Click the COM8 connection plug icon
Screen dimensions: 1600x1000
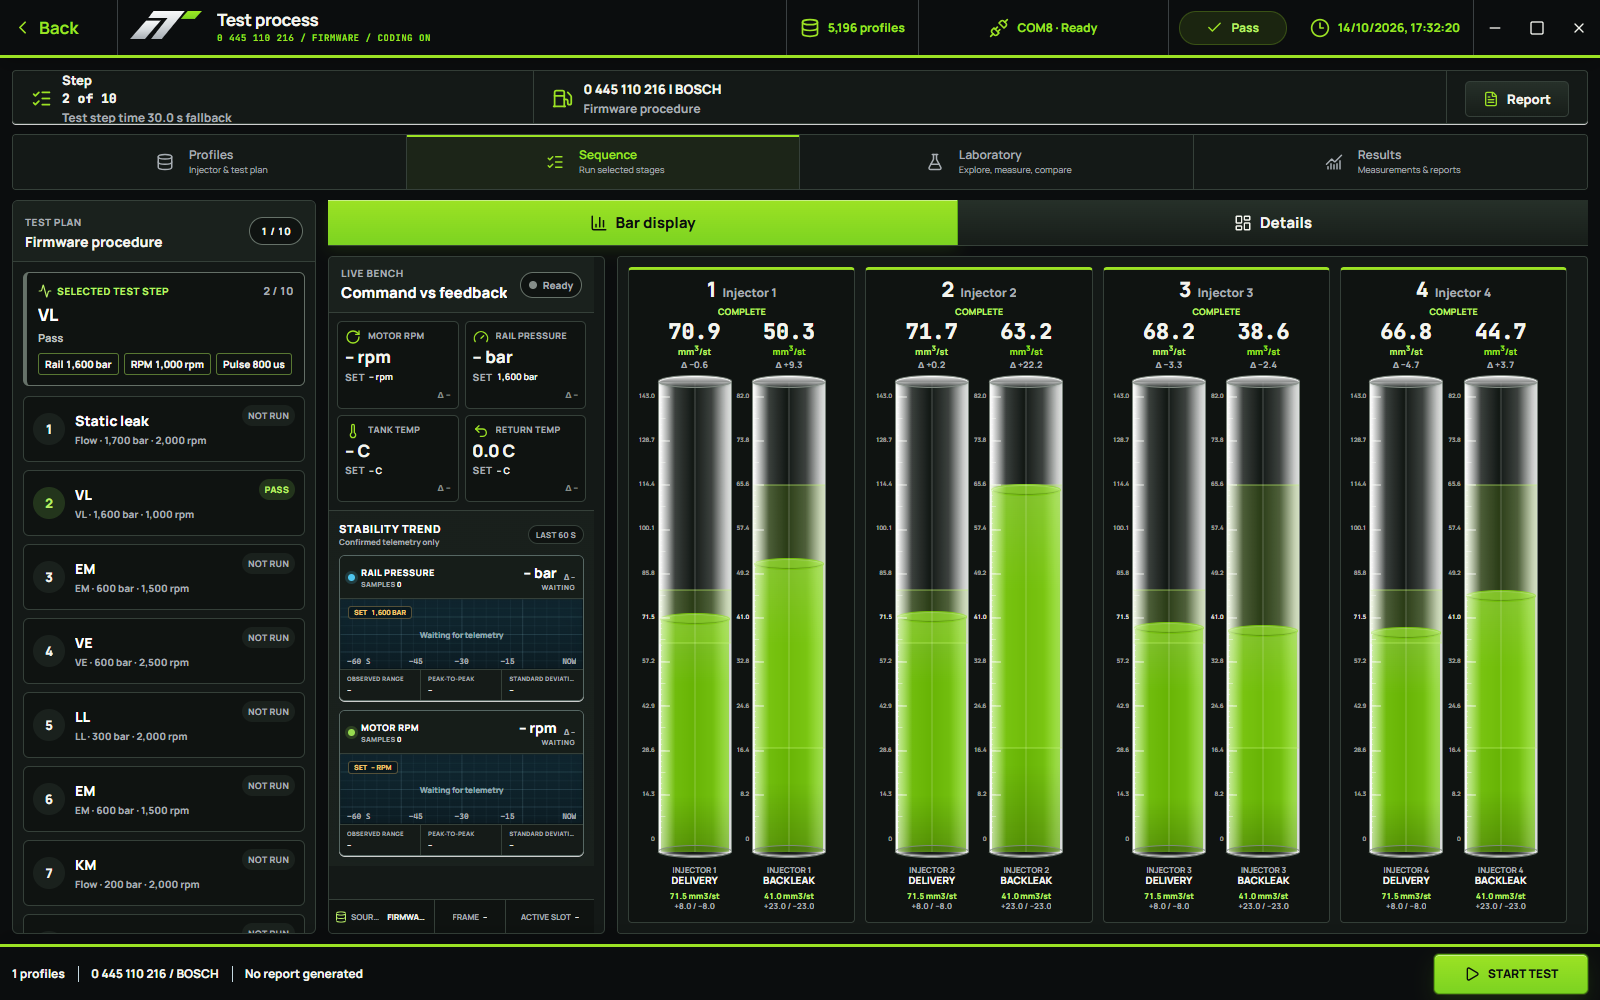click(998, 28)
